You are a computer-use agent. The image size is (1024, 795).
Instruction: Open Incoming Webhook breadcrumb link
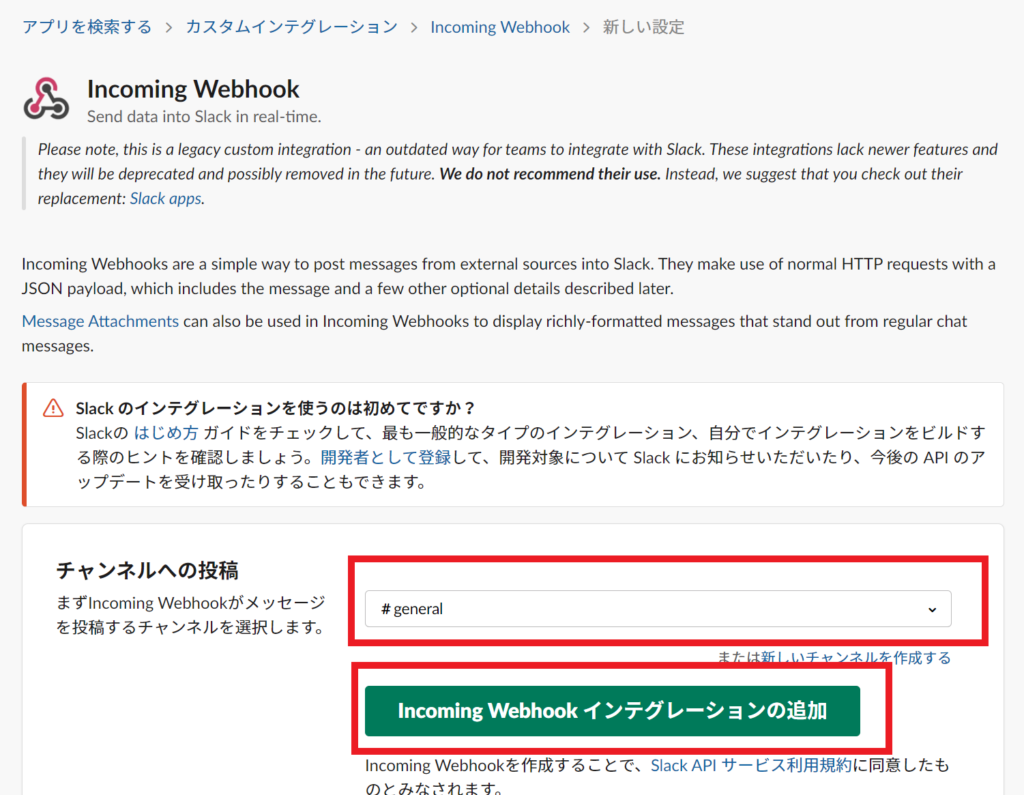pos(500,27)
